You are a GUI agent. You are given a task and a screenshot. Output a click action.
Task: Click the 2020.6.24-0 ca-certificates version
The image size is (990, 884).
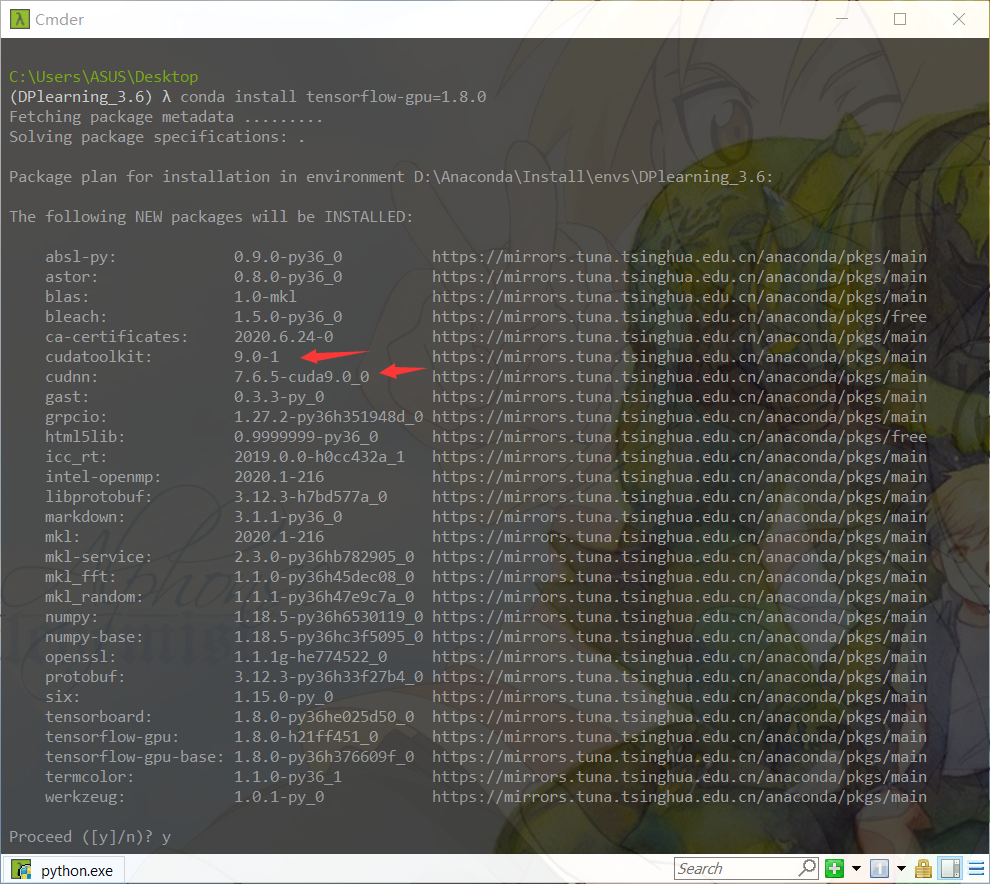[x=283, y=337]
